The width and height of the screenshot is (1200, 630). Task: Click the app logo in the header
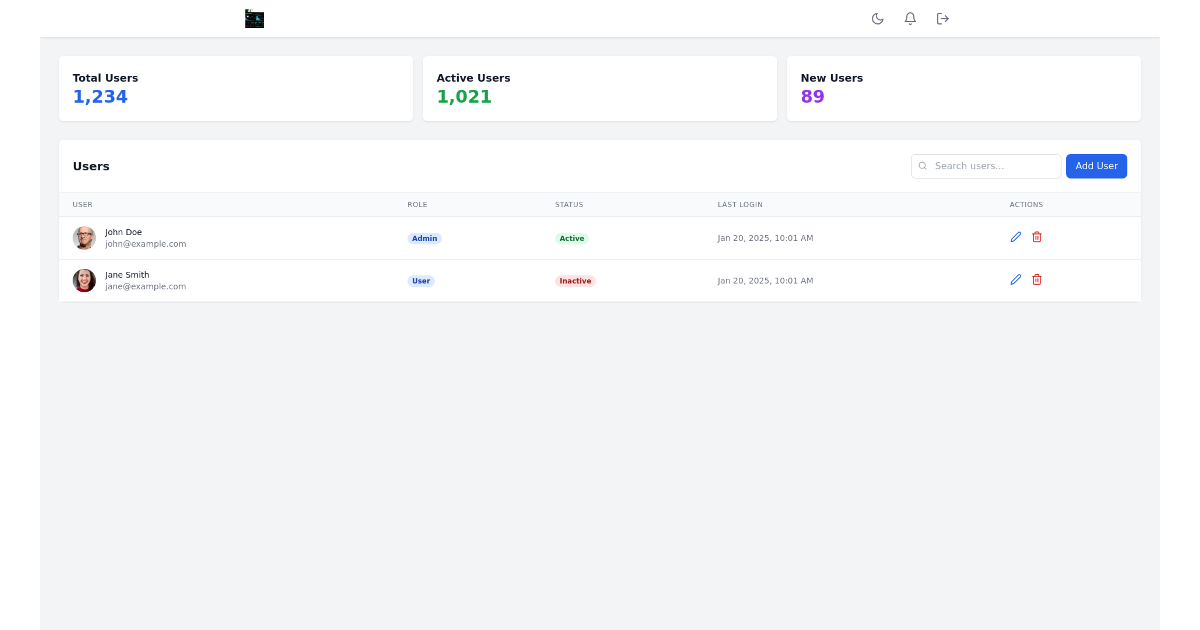254,18
